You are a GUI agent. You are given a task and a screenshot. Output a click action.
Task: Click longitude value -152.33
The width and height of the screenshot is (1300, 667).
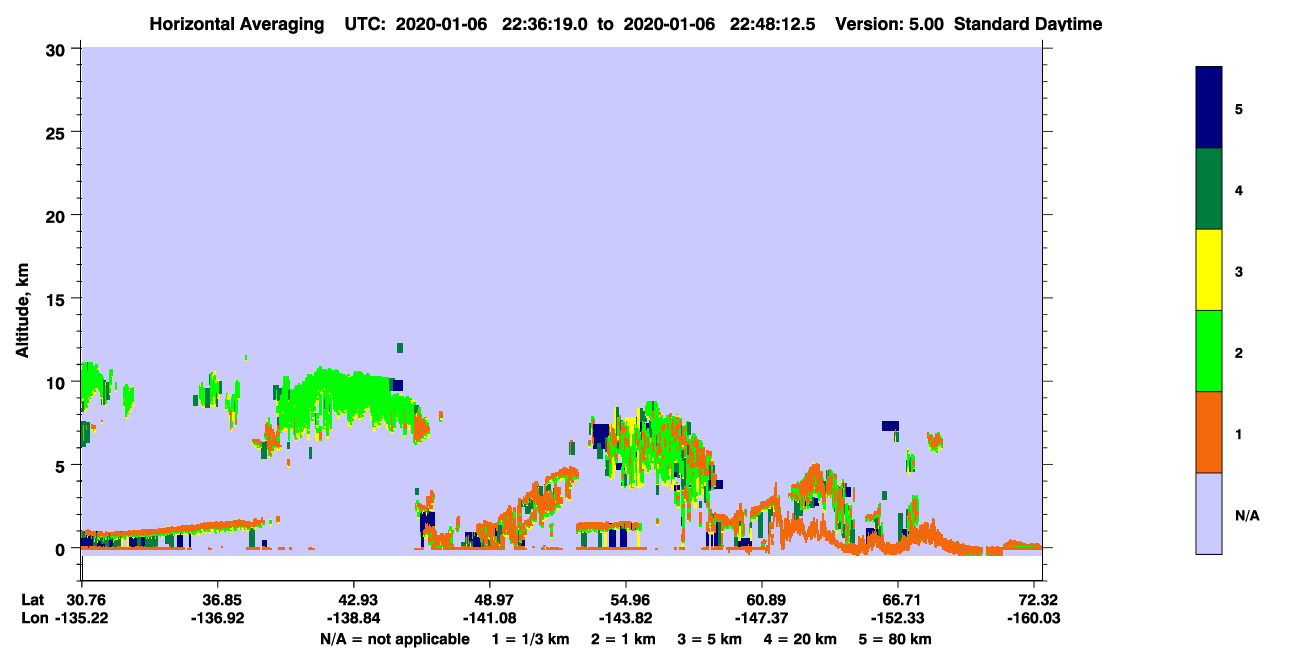[898, 618]
